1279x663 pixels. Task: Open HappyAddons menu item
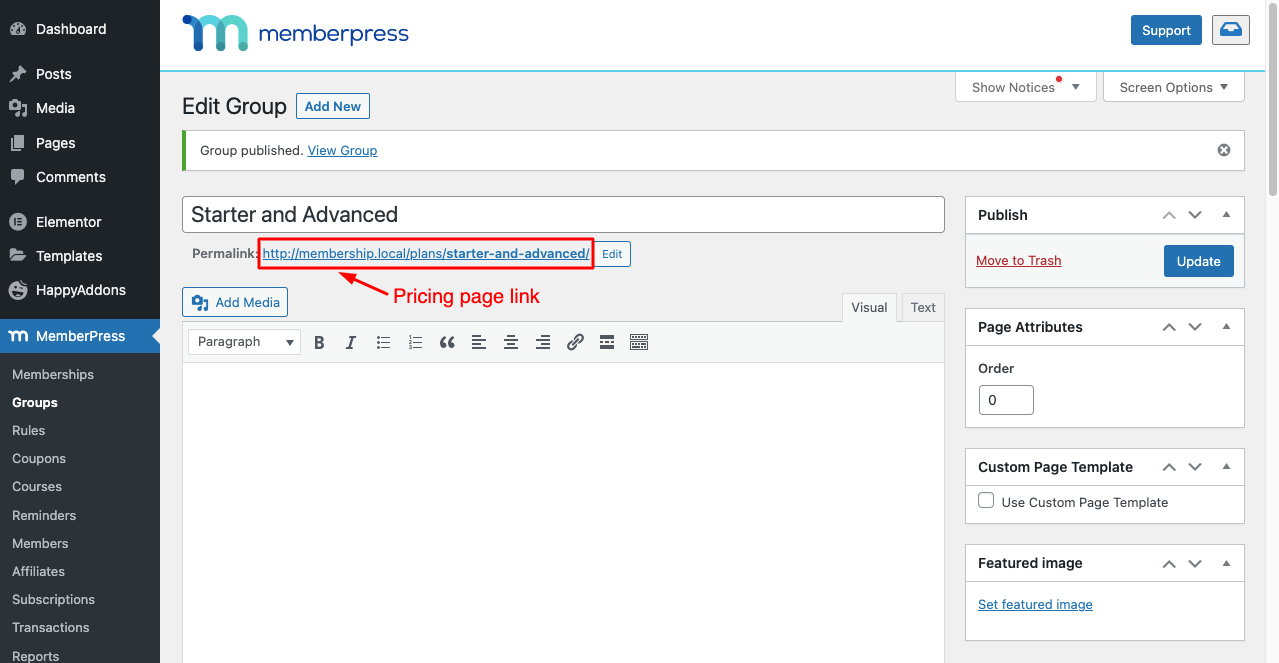80,290
